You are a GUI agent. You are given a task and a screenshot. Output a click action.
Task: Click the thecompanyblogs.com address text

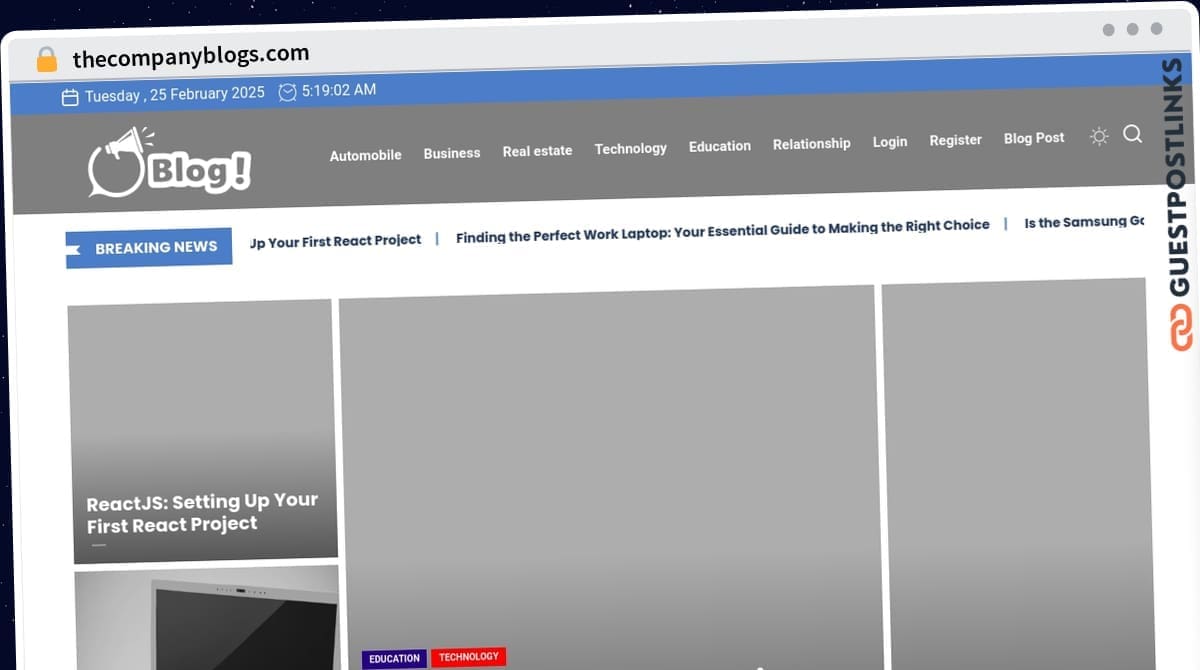point(190,56)
